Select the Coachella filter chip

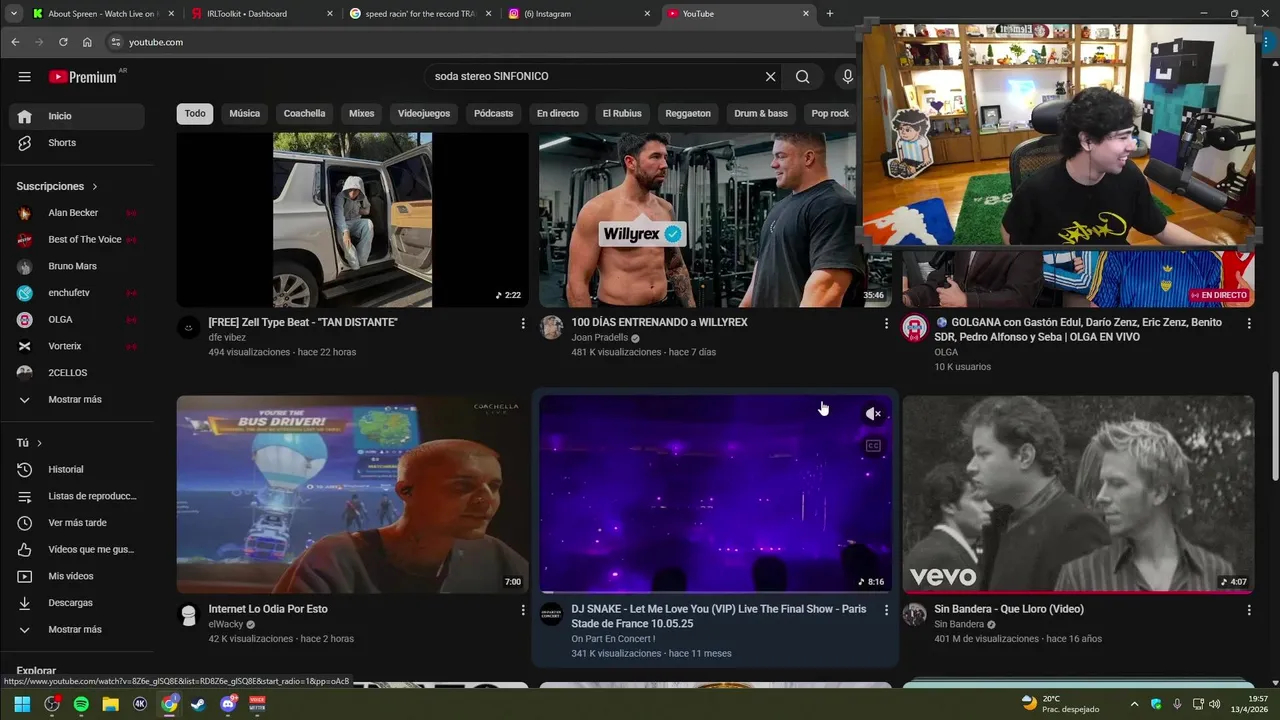pyautogui.click(x=304, y=113)
